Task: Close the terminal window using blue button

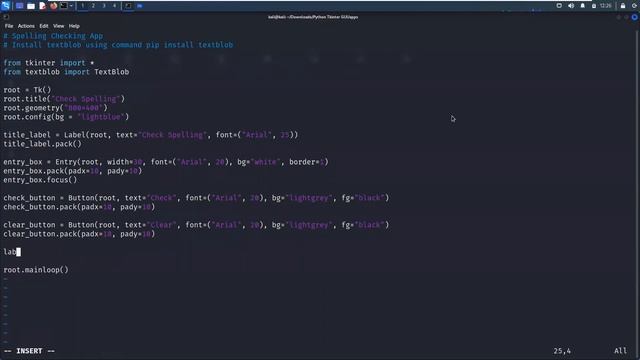Action: (635, 17)
